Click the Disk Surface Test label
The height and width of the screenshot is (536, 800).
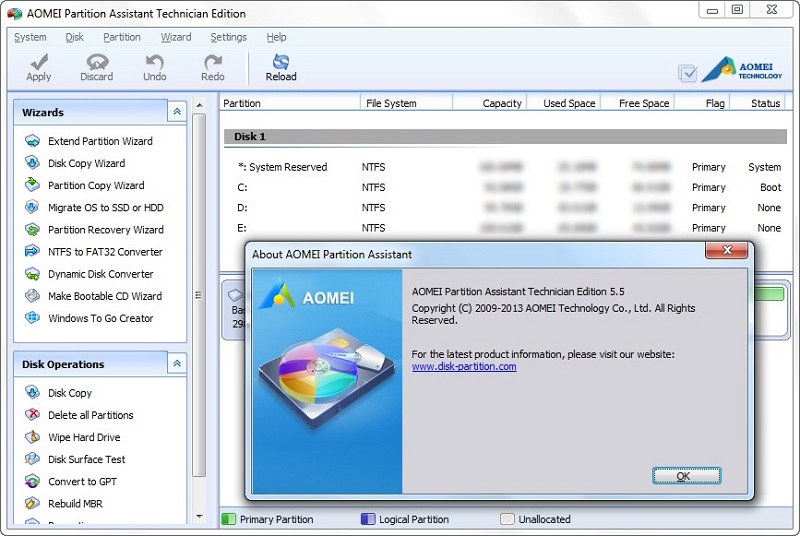86,459
